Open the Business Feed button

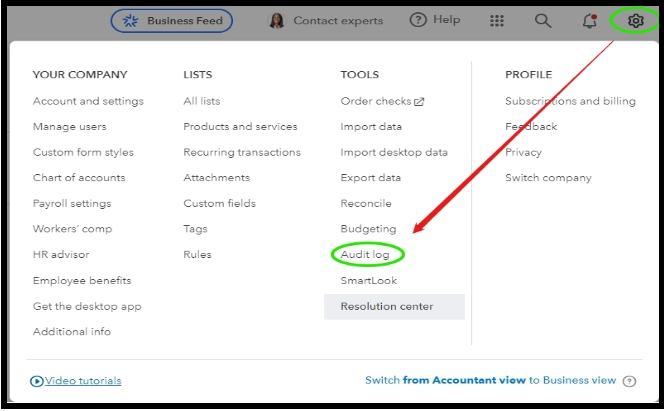tap(172, 20)
